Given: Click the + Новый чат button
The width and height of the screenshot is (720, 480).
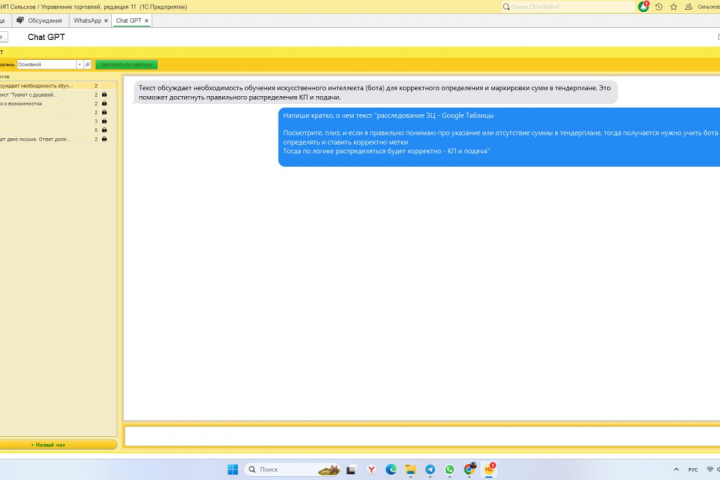Looking at the screenshot, I should 58,445.
